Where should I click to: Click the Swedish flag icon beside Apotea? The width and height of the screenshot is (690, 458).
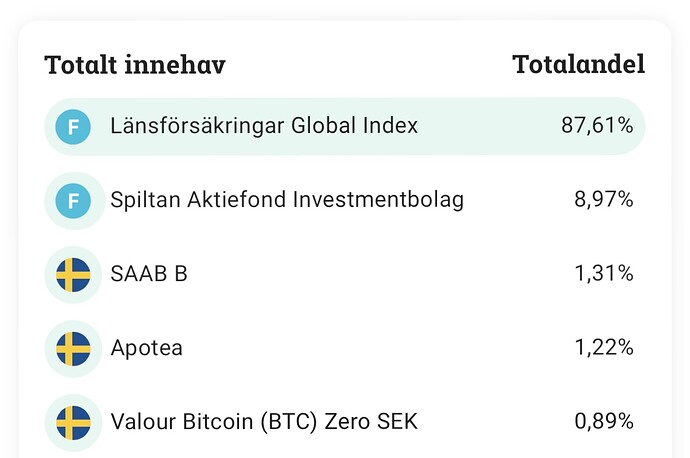coord(73,348)
